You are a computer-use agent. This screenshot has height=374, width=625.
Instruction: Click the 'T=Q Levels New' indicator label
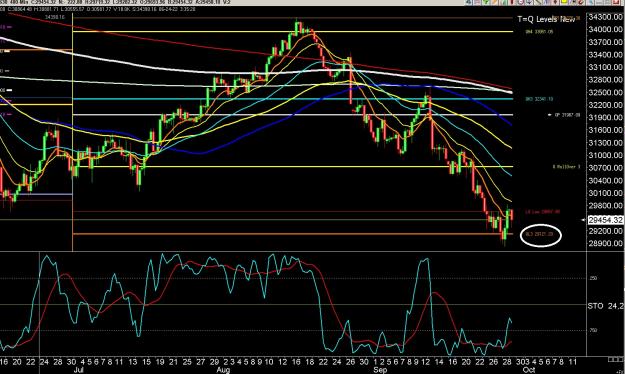click(x=546, y=19)
